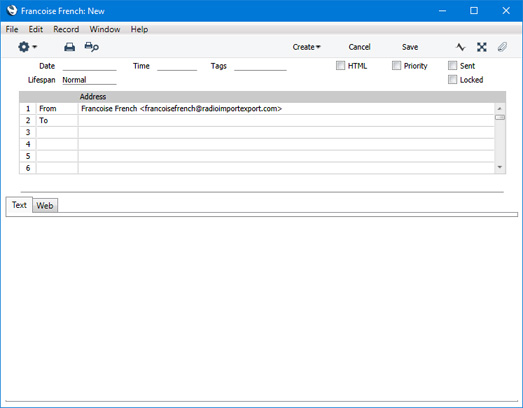The width and height of the screenshot is (523, 408).
Task: Click the print preview icon
Action: click(91, 47)
